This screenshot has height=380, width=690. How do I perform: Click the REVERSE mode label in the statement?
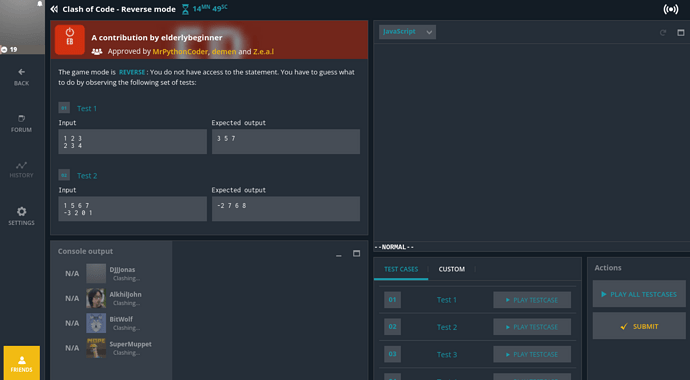click(132, 72)
